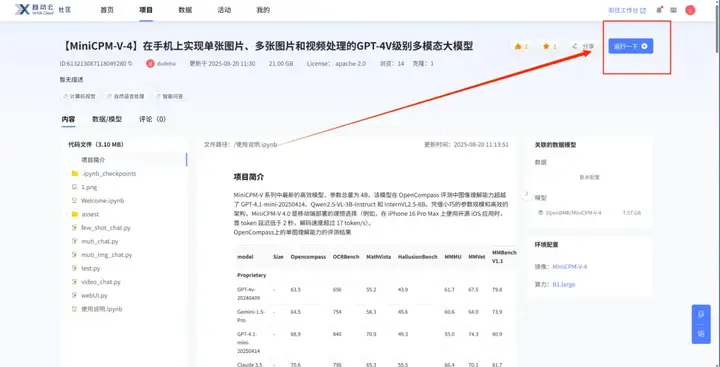Click the blue 运行一下 run button
720x367 pixels.
click(630, 46)
